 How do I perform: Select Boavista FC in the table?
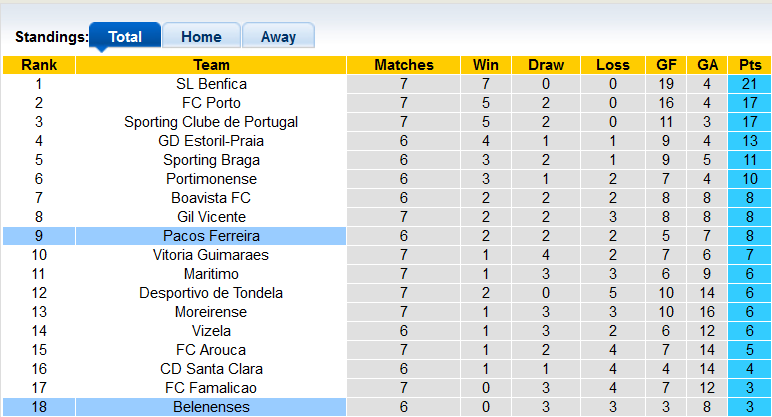point(211,198)
